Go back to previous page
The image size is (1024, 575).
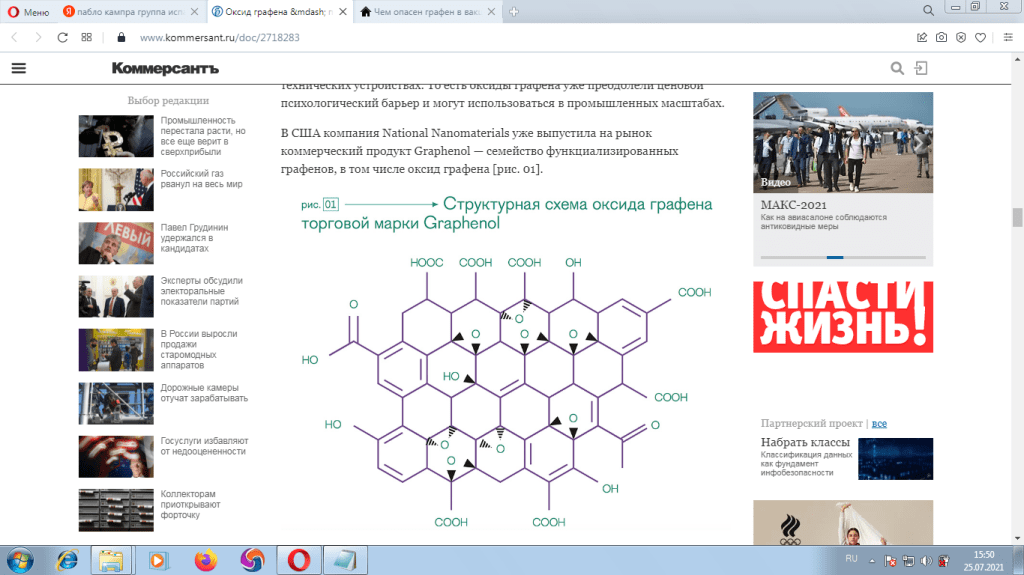14,37
